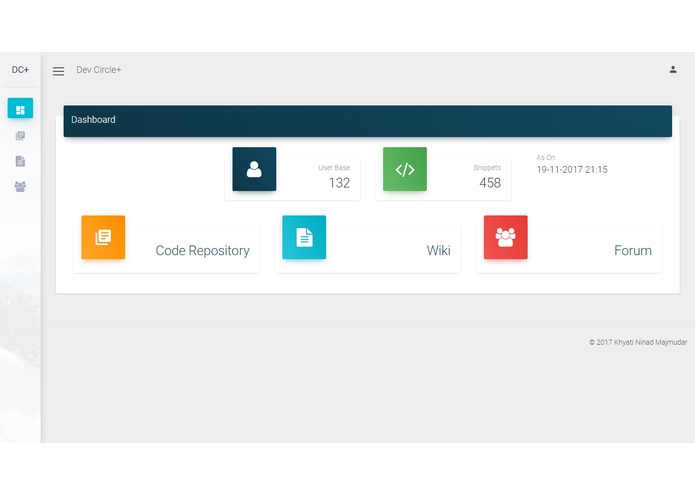The height and width of the screenshot is (494, 695).
Task: Click the date 19-11-2017 21:15
Action: click(x=572, y=170)
